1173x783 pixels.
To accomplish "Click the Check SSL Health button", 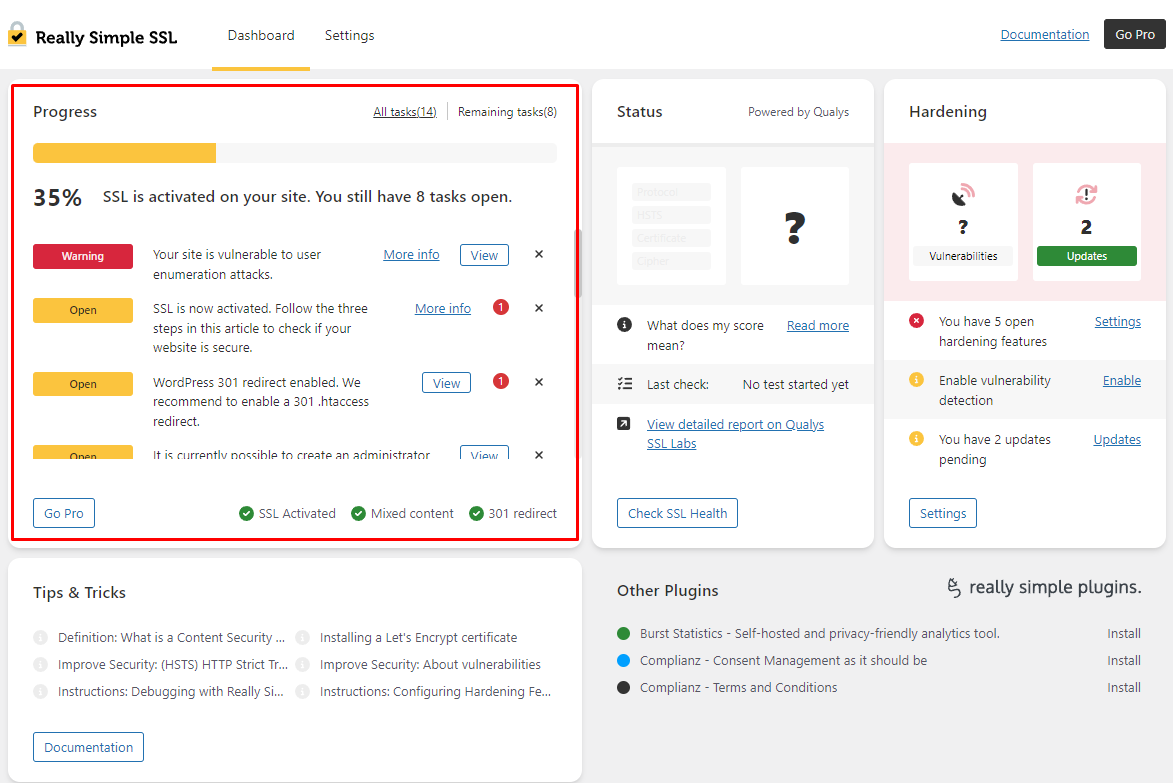I will point(677,513).
